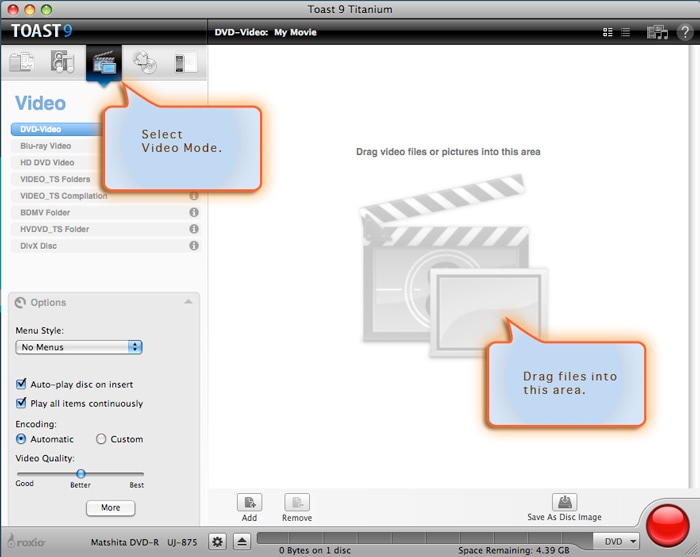Switch to icon grid view
Image resolution: width=700 pixels, height=557 pixels.
608,32
